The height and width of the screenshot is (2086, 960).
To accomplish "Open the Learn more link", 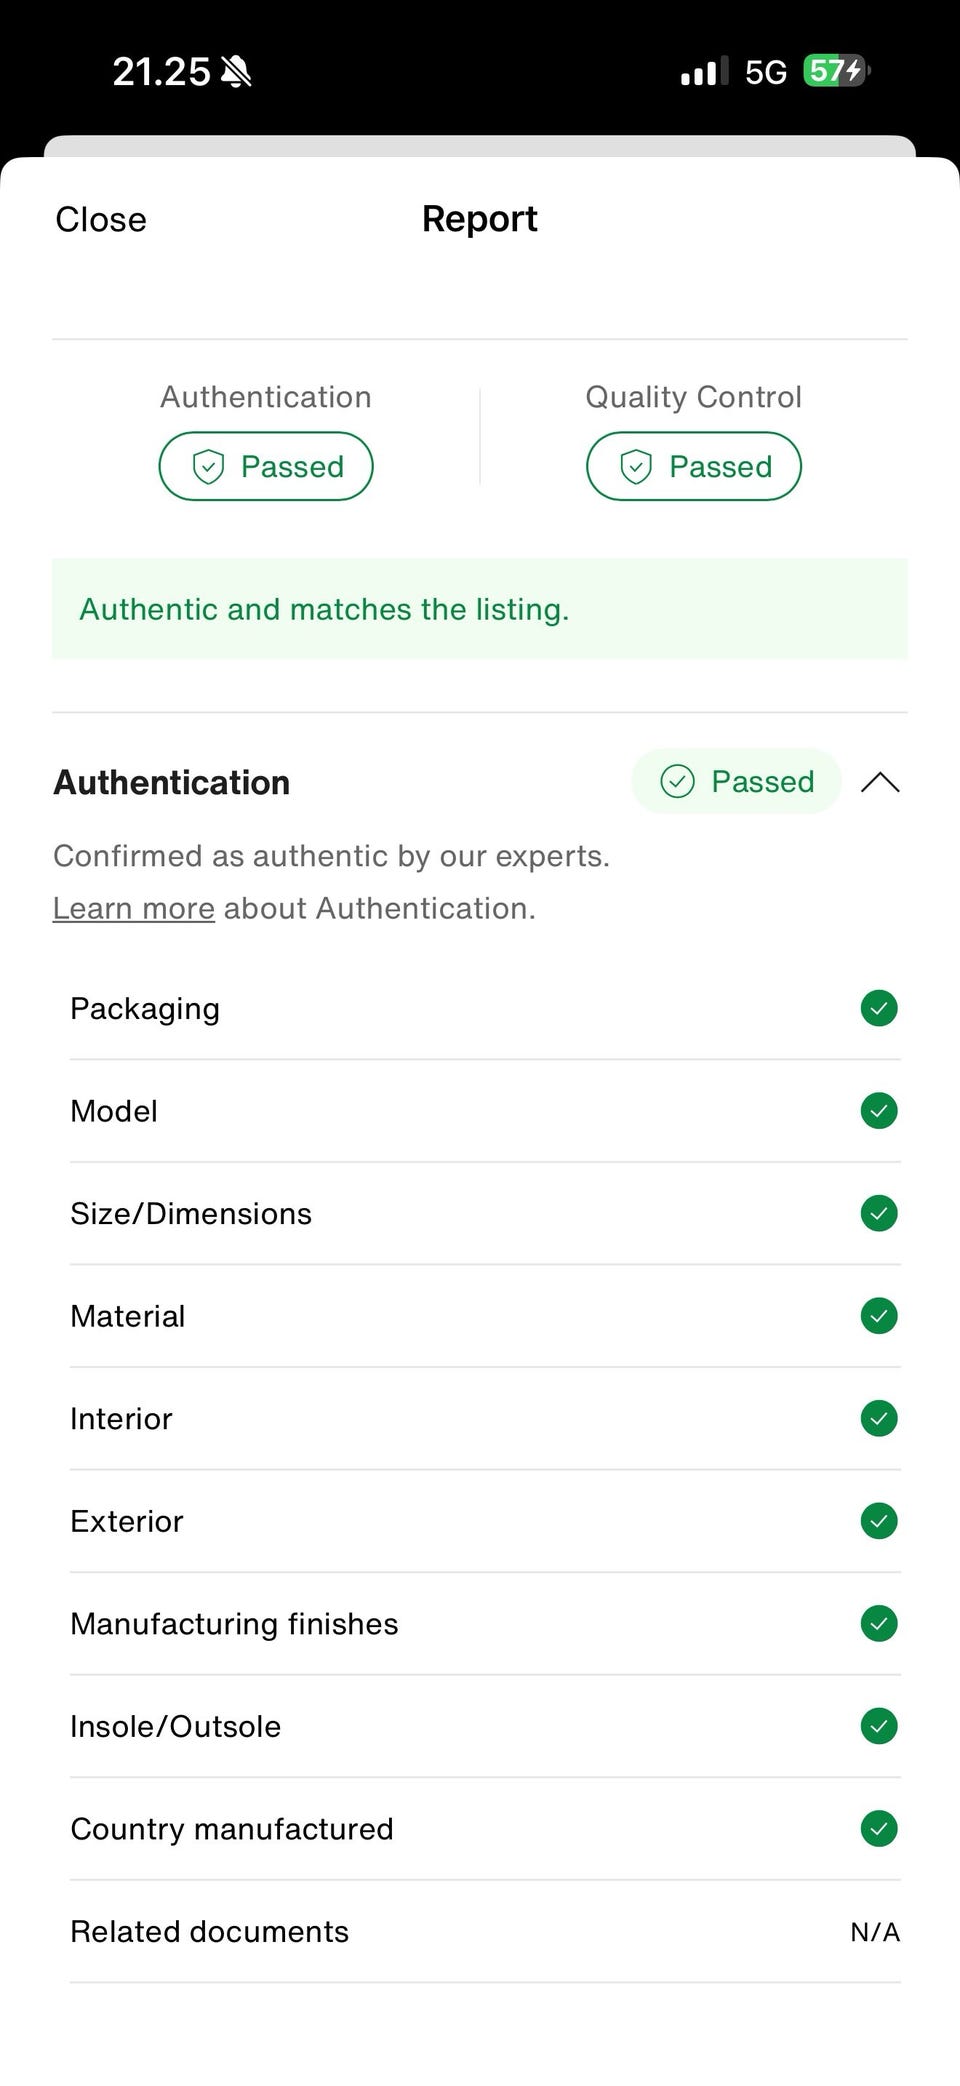I will (134, 908).
